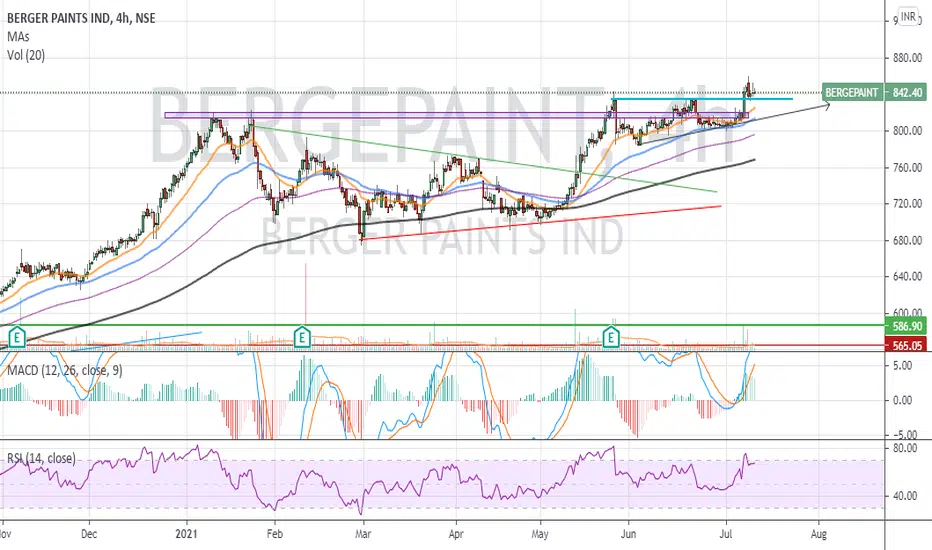Click the arrowhead of the gray projection arrow
Screen dimensions: 932x550
point(826,106)
